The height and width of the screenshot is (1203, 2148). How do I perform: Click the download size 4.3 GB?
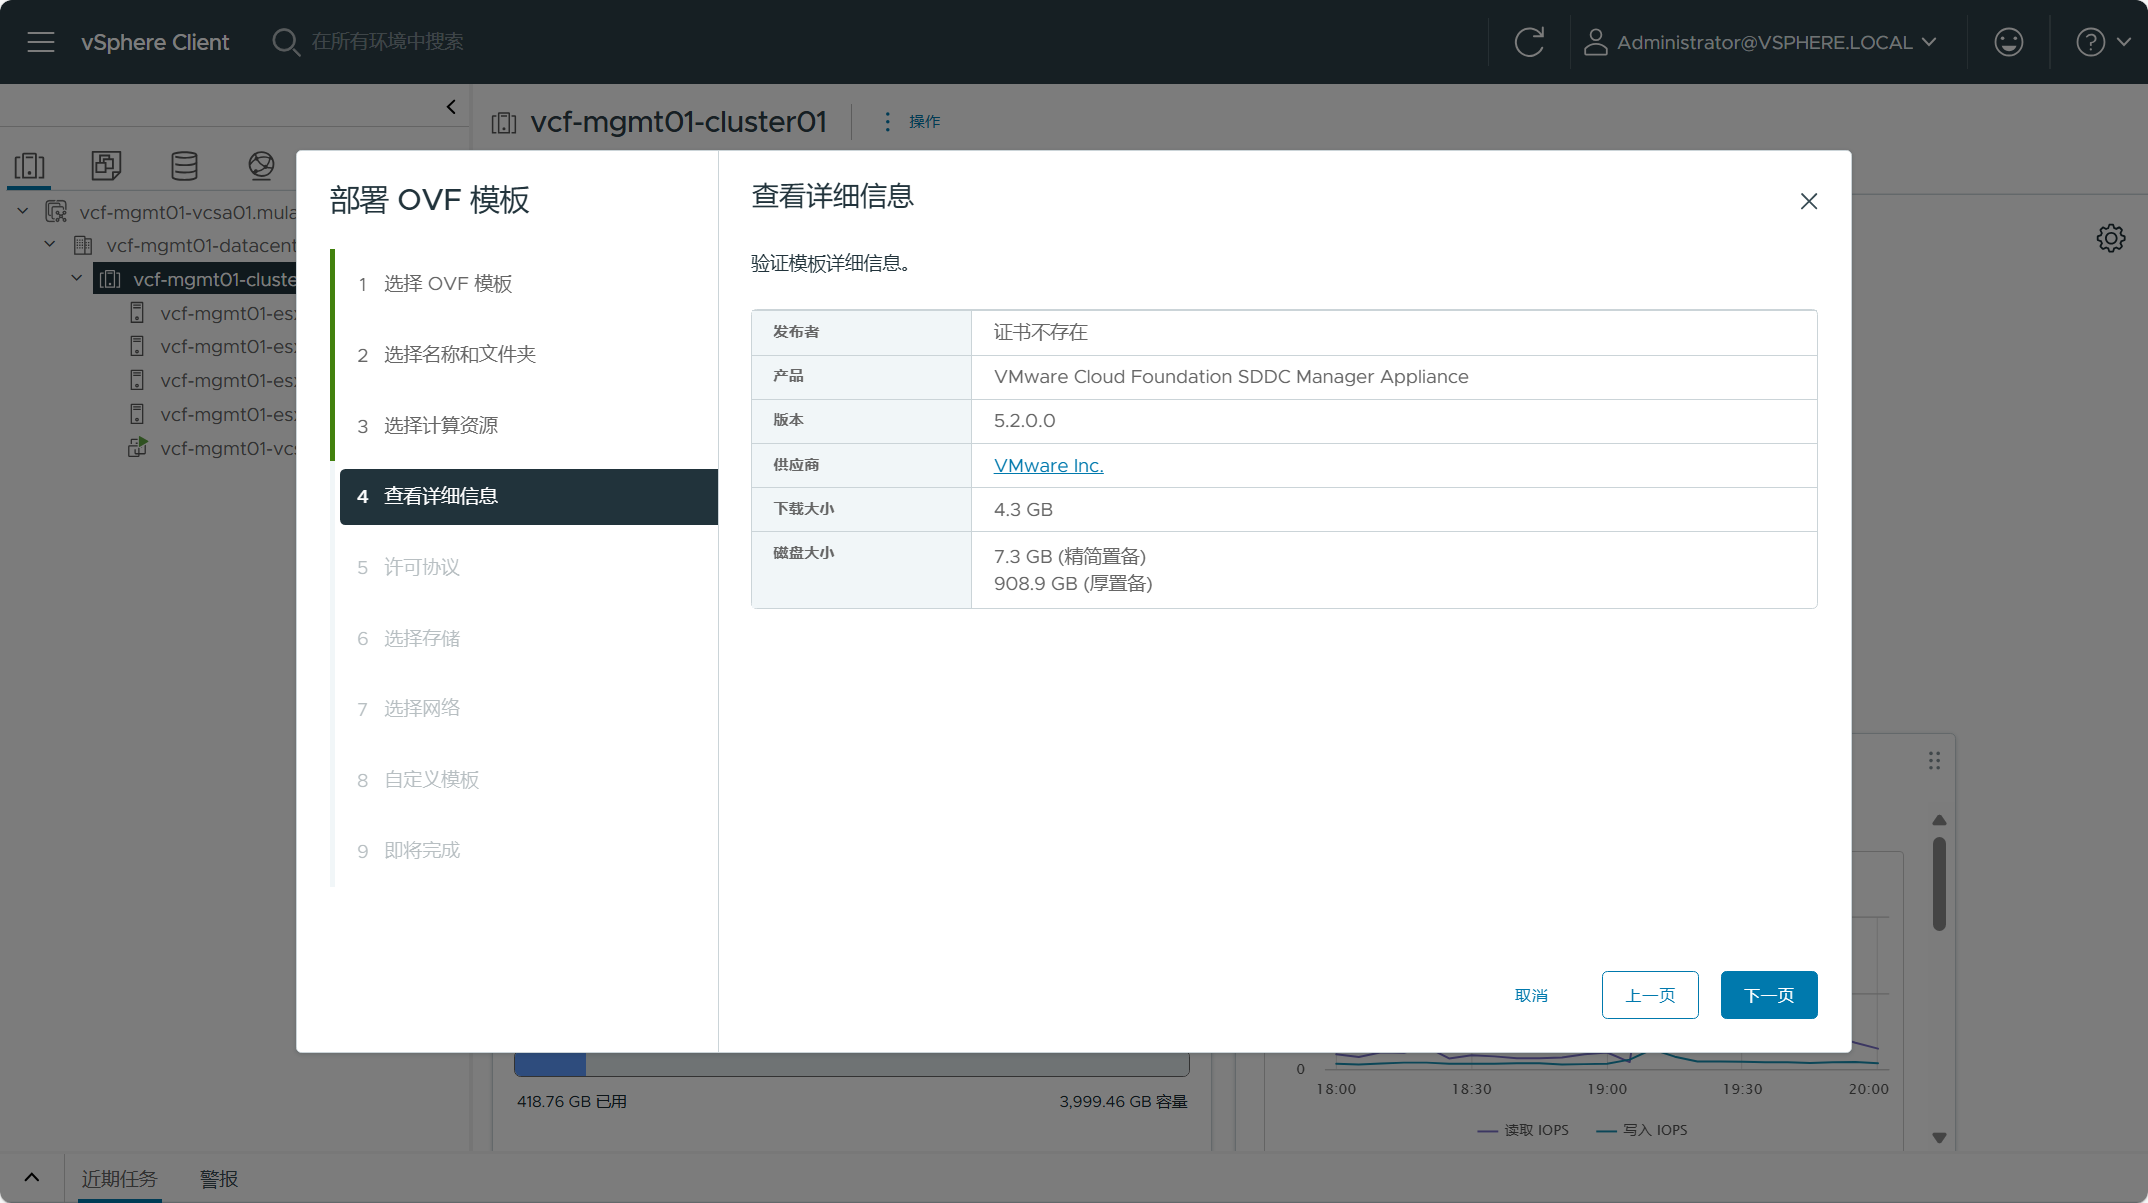point(1023,509)
